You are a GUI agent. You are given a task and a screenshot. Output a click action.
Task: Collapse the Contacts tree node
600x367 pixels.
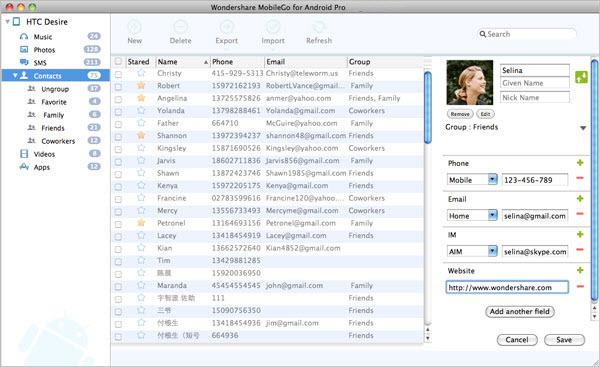pyautogui.click(x=15, y=75)
